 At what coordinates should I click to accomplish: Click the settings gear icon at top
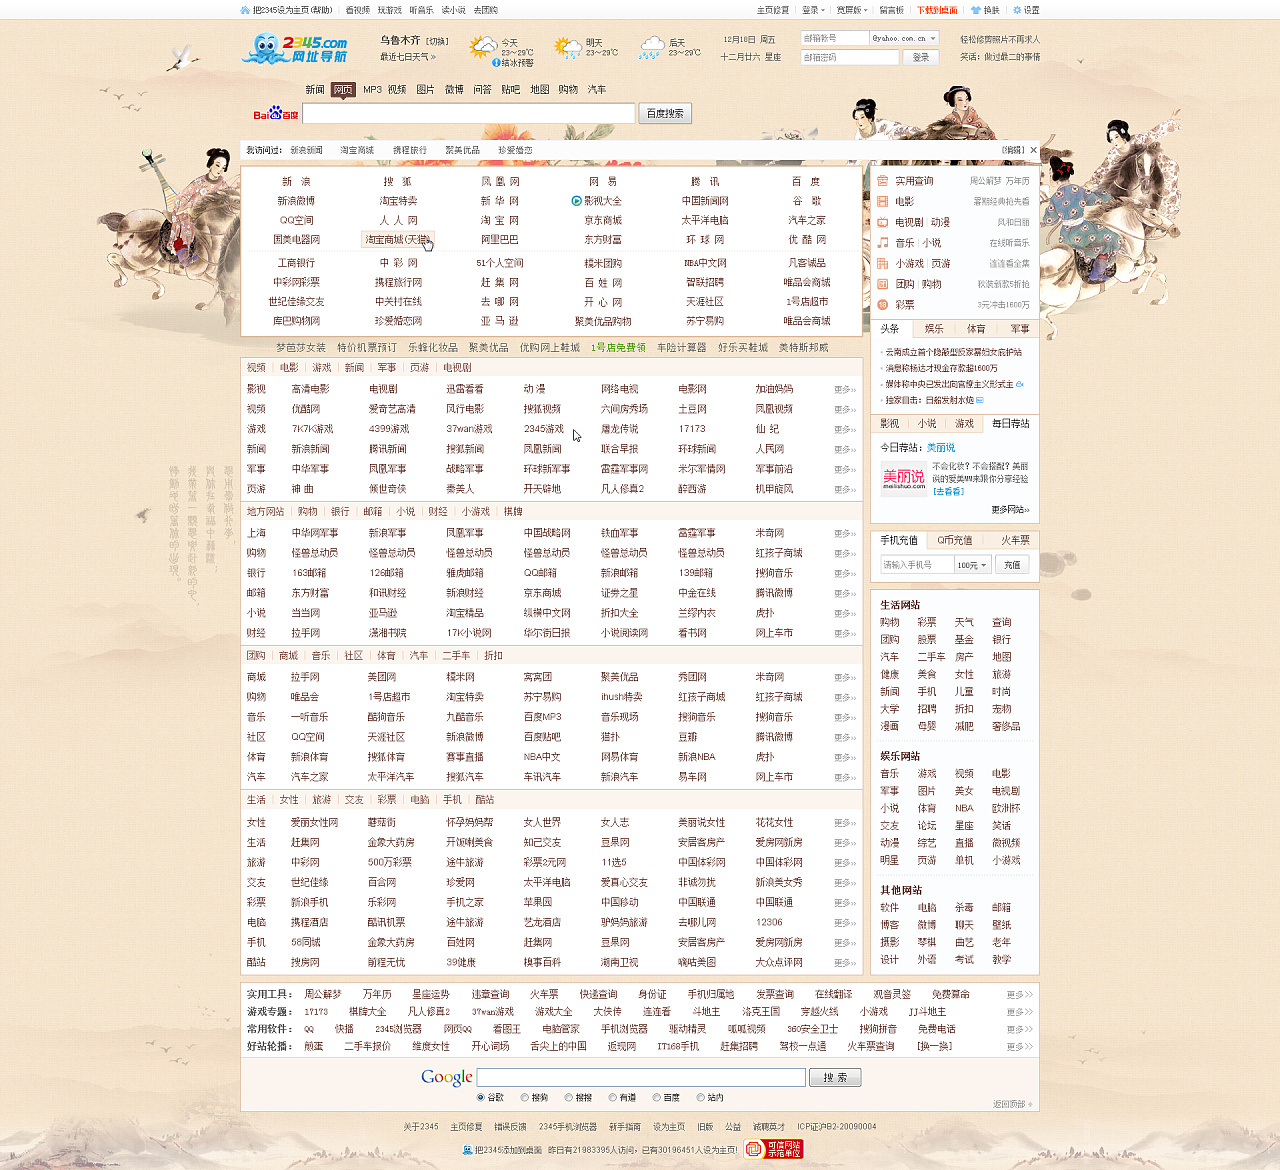[x=1017, y=10]
